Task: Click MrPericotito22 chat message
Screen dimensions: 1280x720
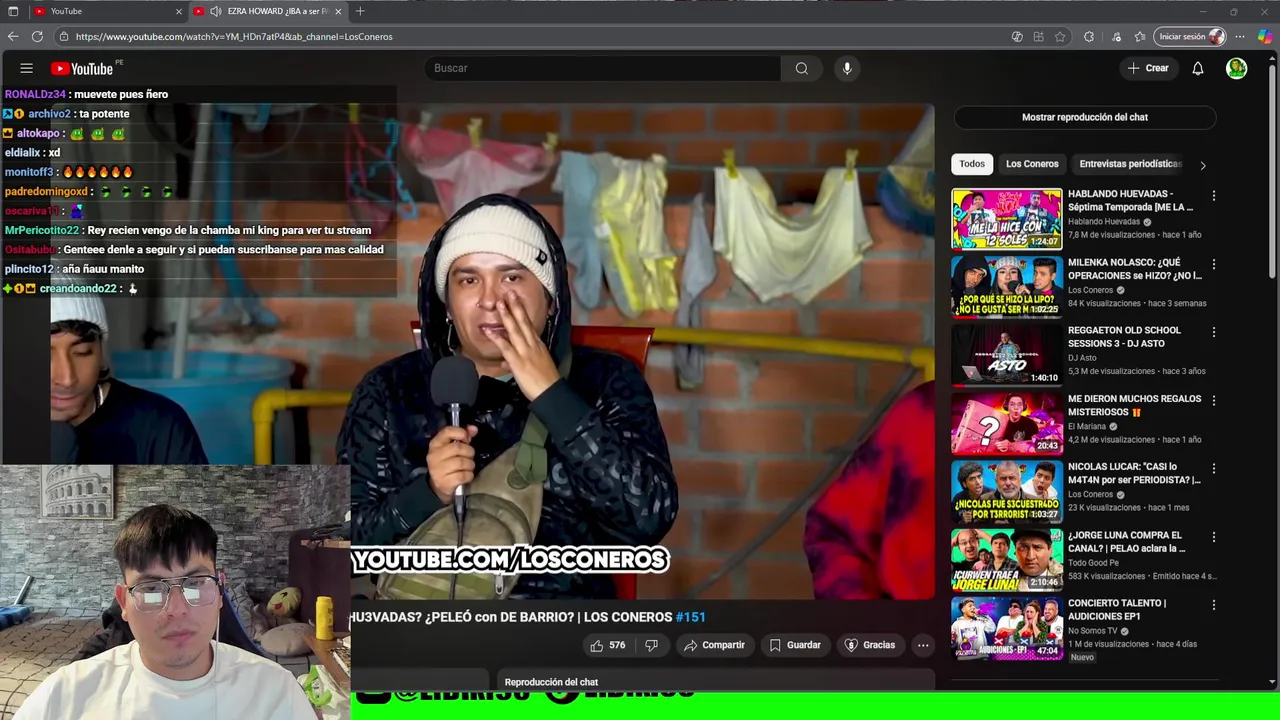Action: click(x=188, y=230)
